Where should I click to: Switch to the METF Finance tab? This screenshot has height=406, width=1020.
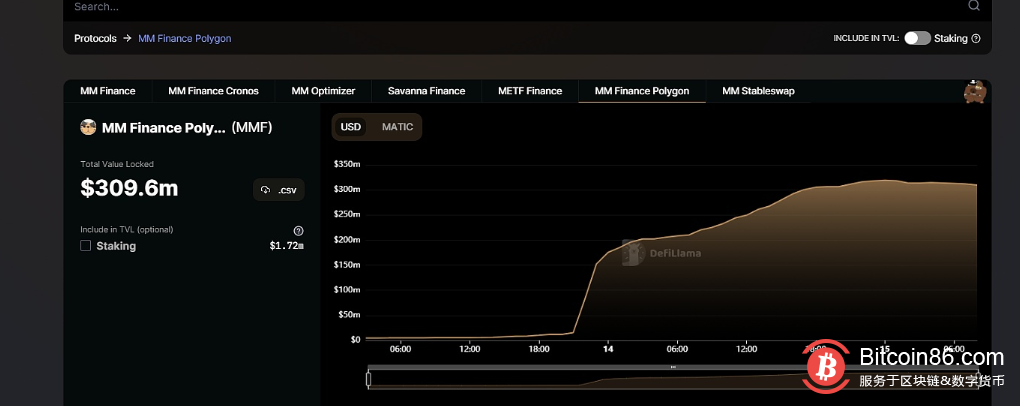tap(530, 91)
